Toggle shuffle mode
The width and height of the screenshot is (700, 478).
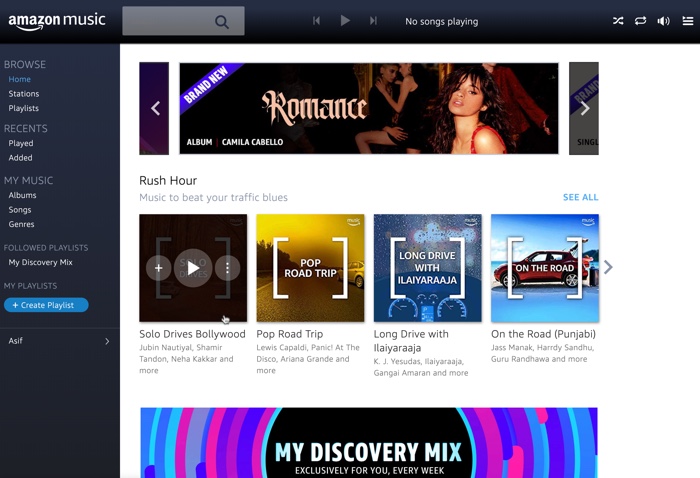point(618,21)
